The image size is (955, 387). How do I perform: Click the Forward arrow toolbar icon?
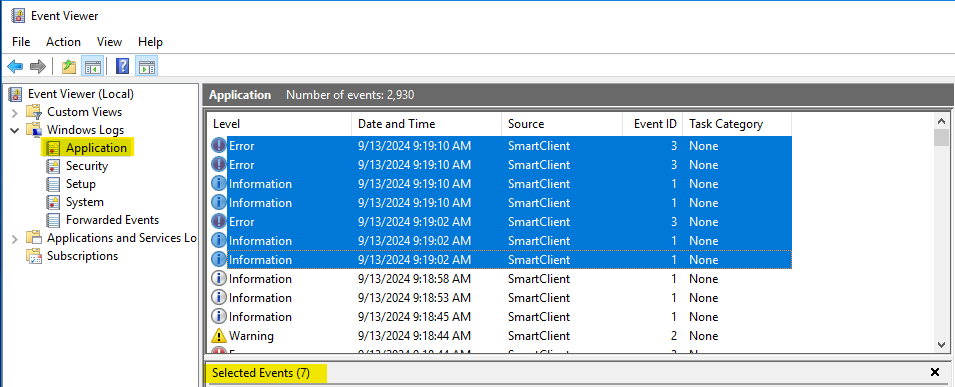(38, 66)
